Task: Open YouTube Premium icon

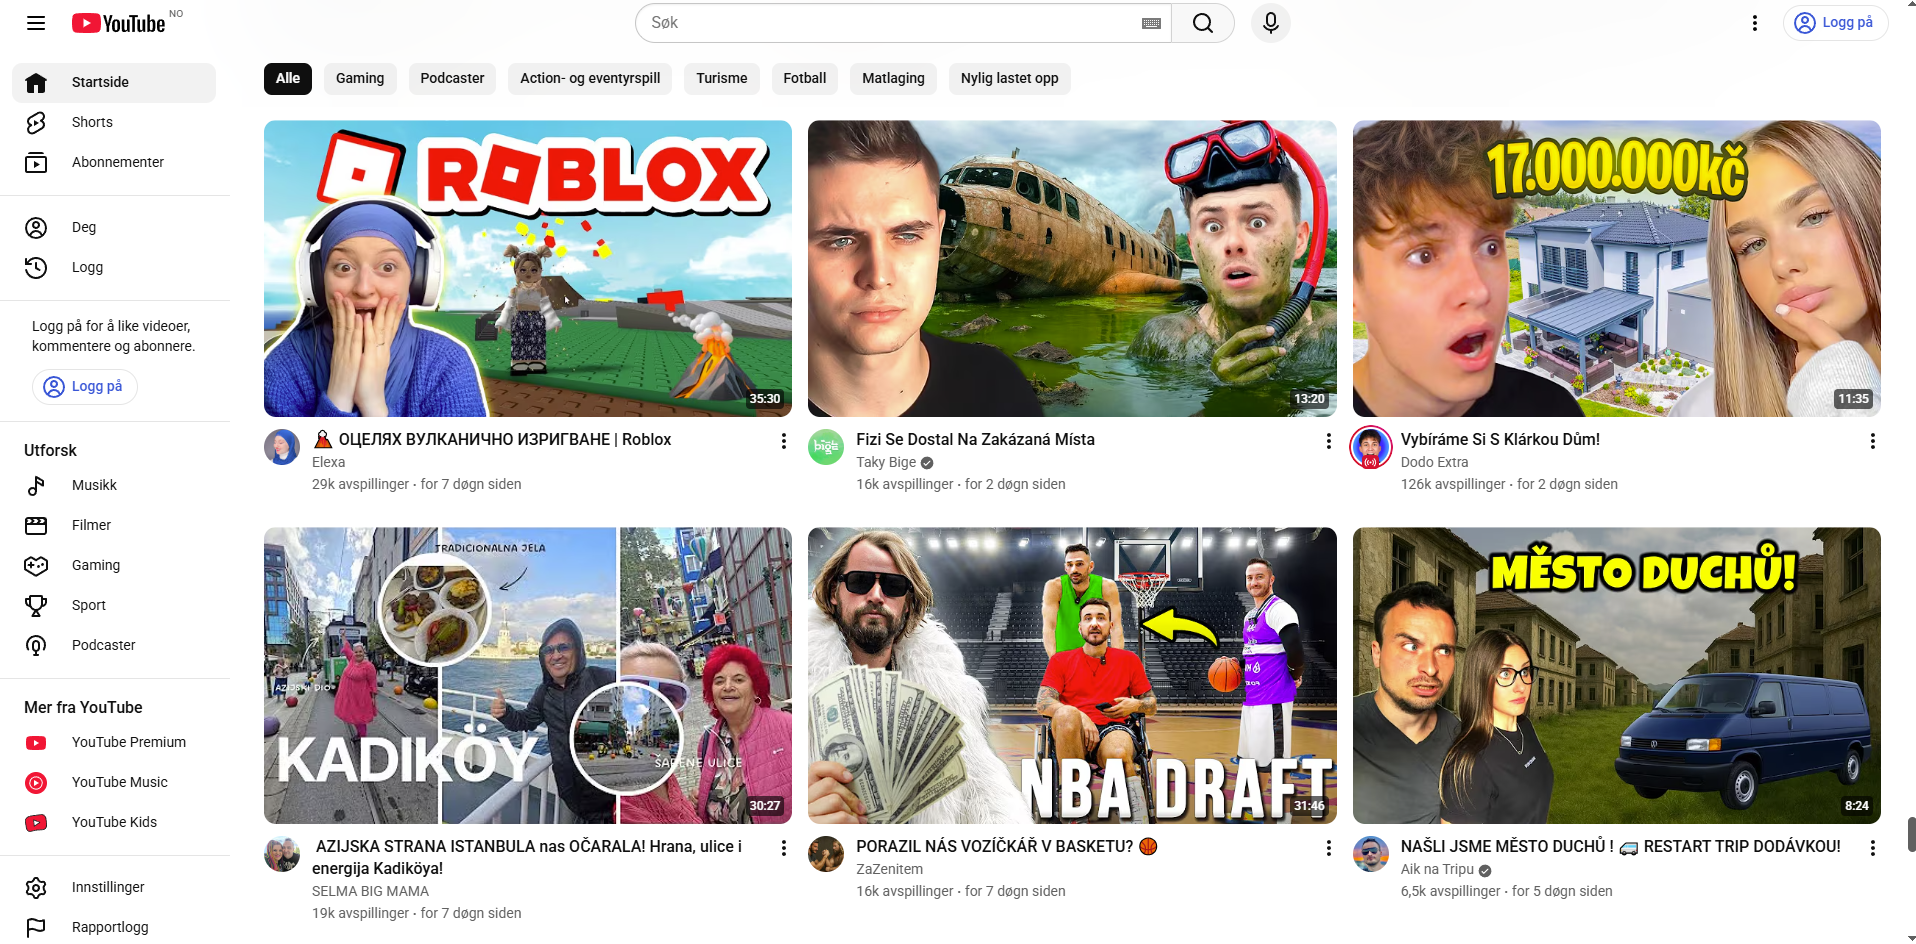Action: pyautogui.click(x=36, y=743)
